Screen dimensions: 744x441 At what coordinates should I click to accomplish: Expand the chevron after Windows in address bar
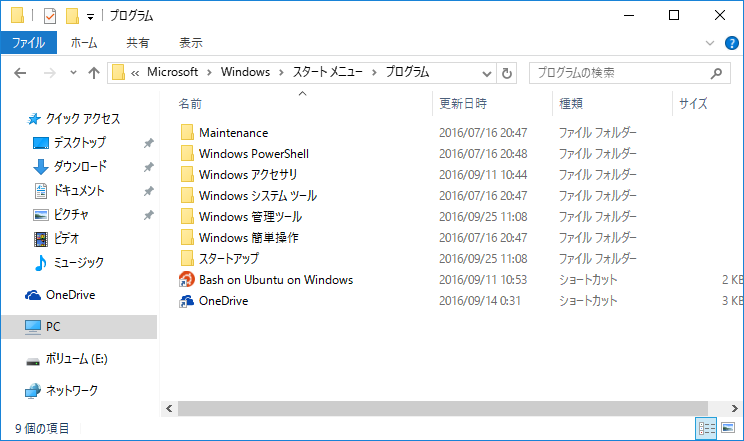281,73
